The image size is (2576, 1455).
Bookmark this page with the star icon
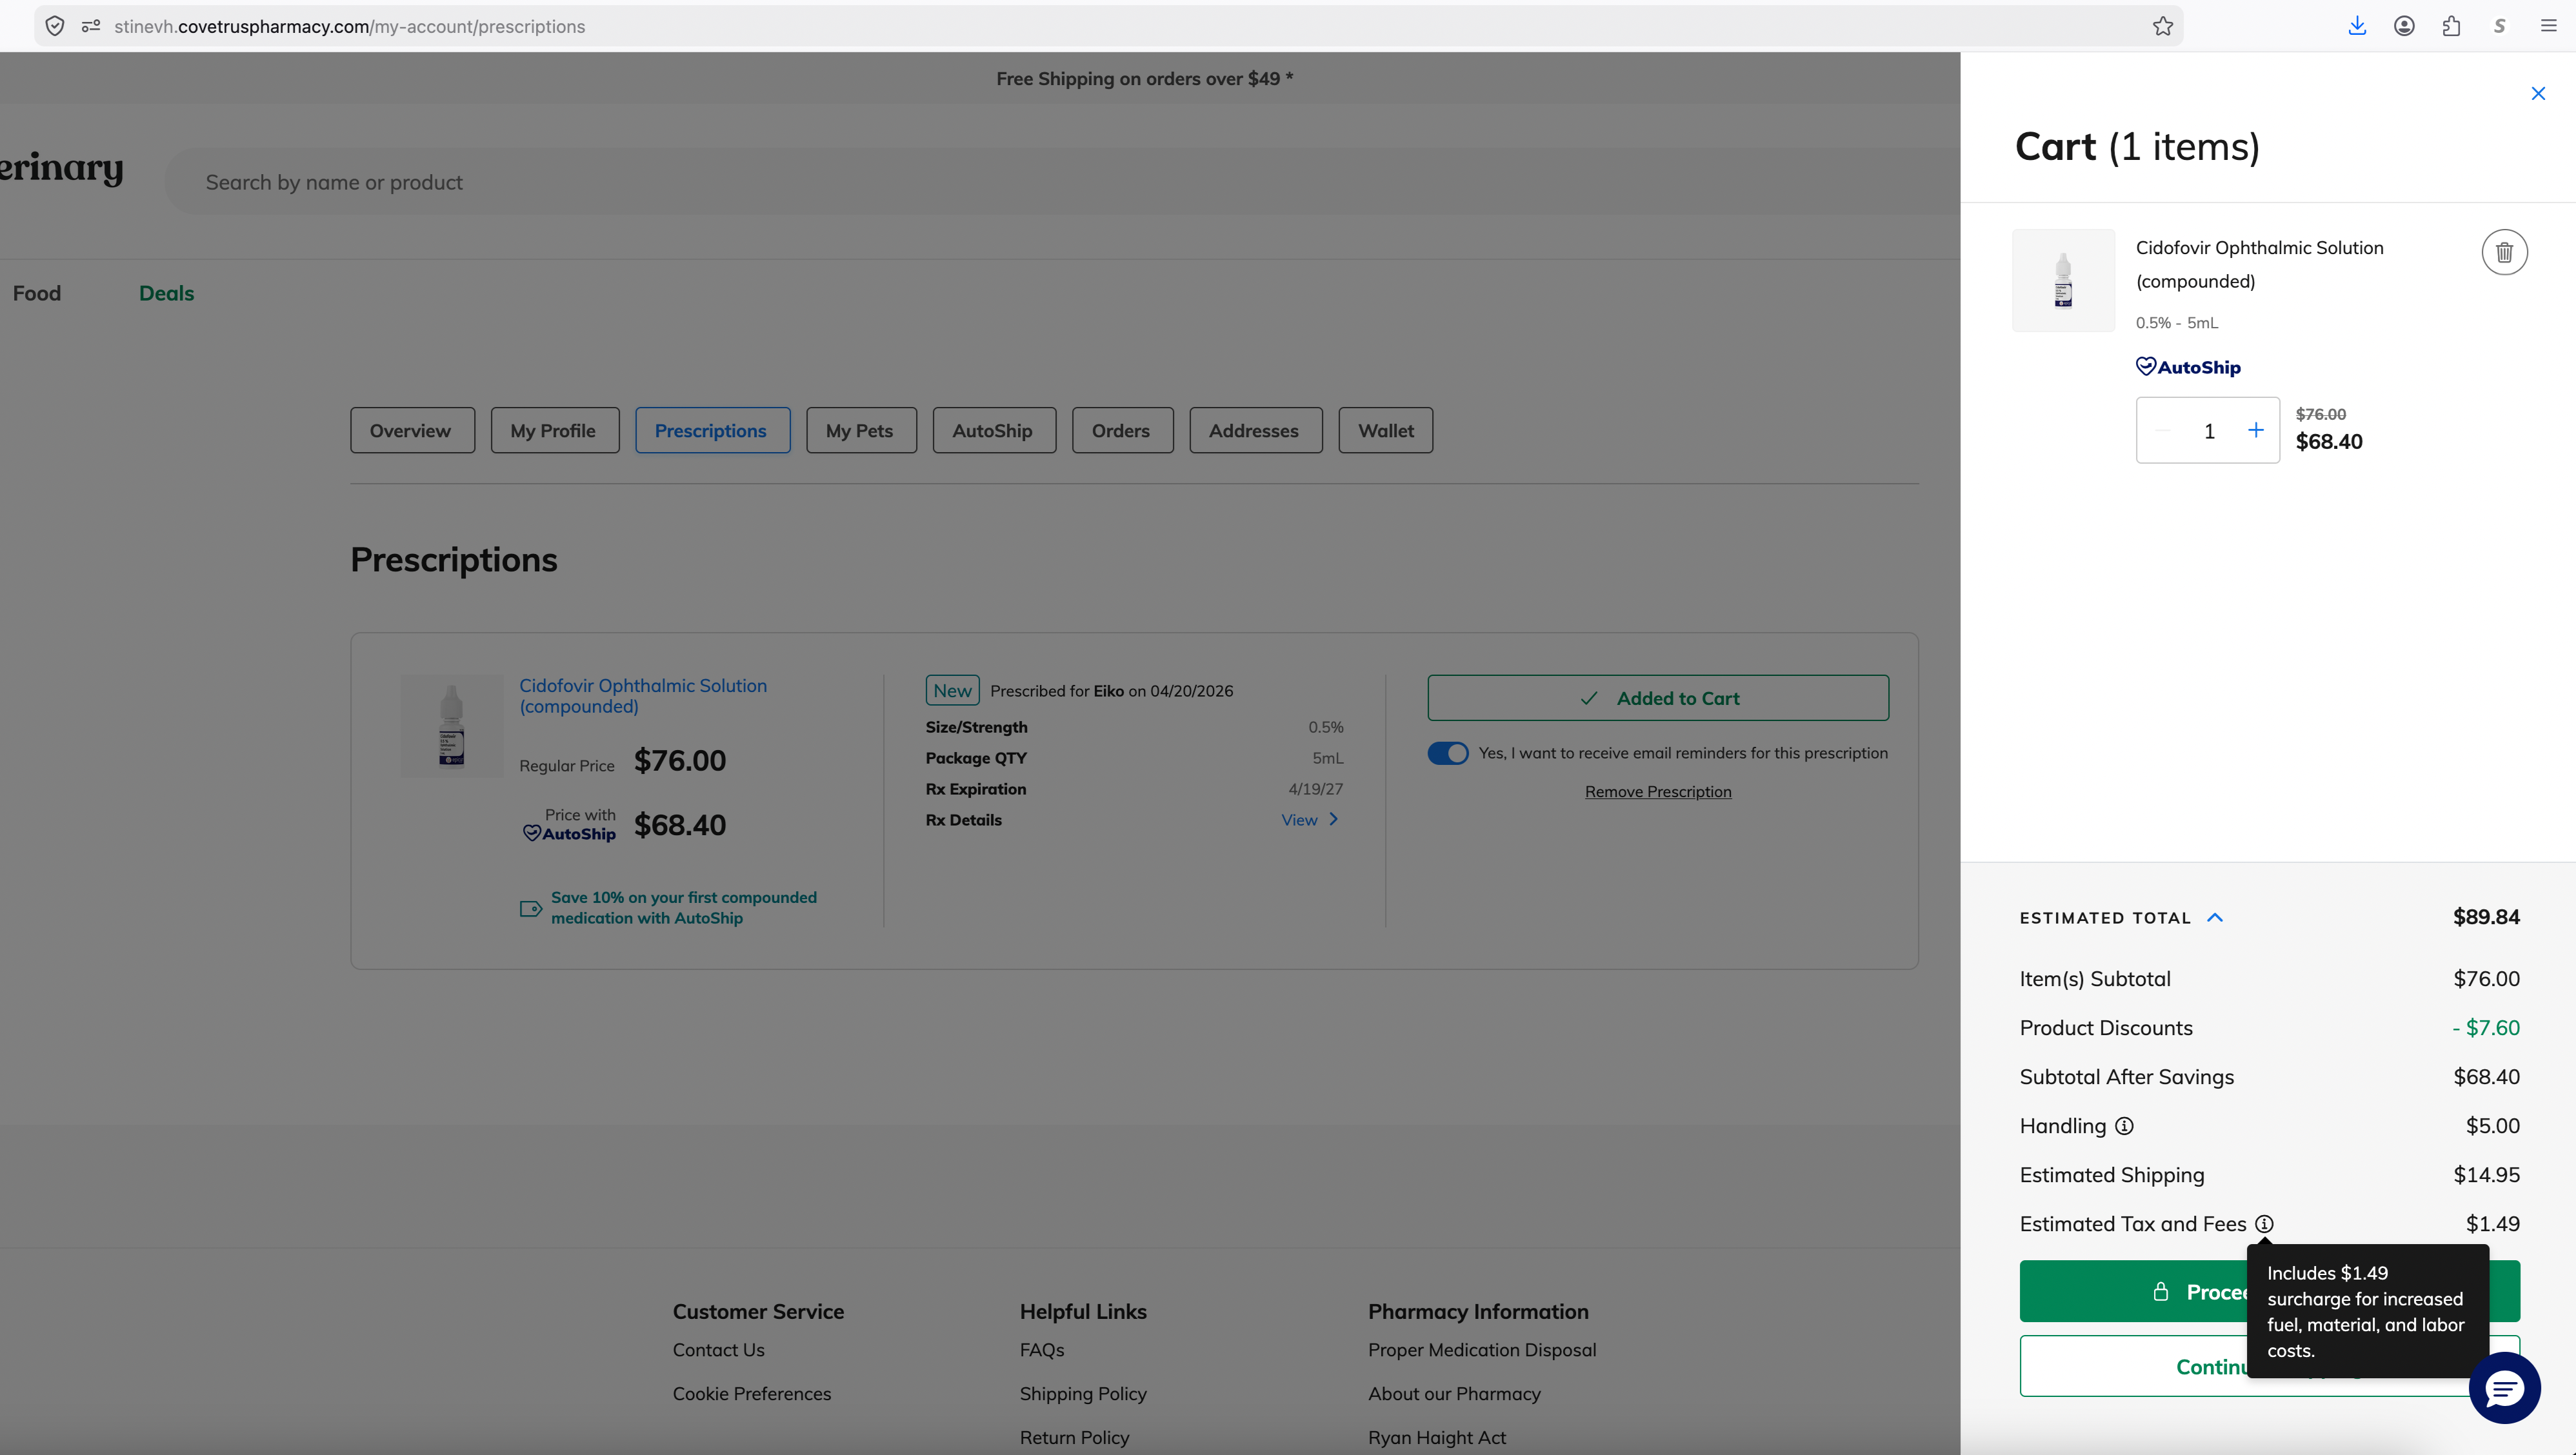pyautogui.click(x=2163, y=26)
